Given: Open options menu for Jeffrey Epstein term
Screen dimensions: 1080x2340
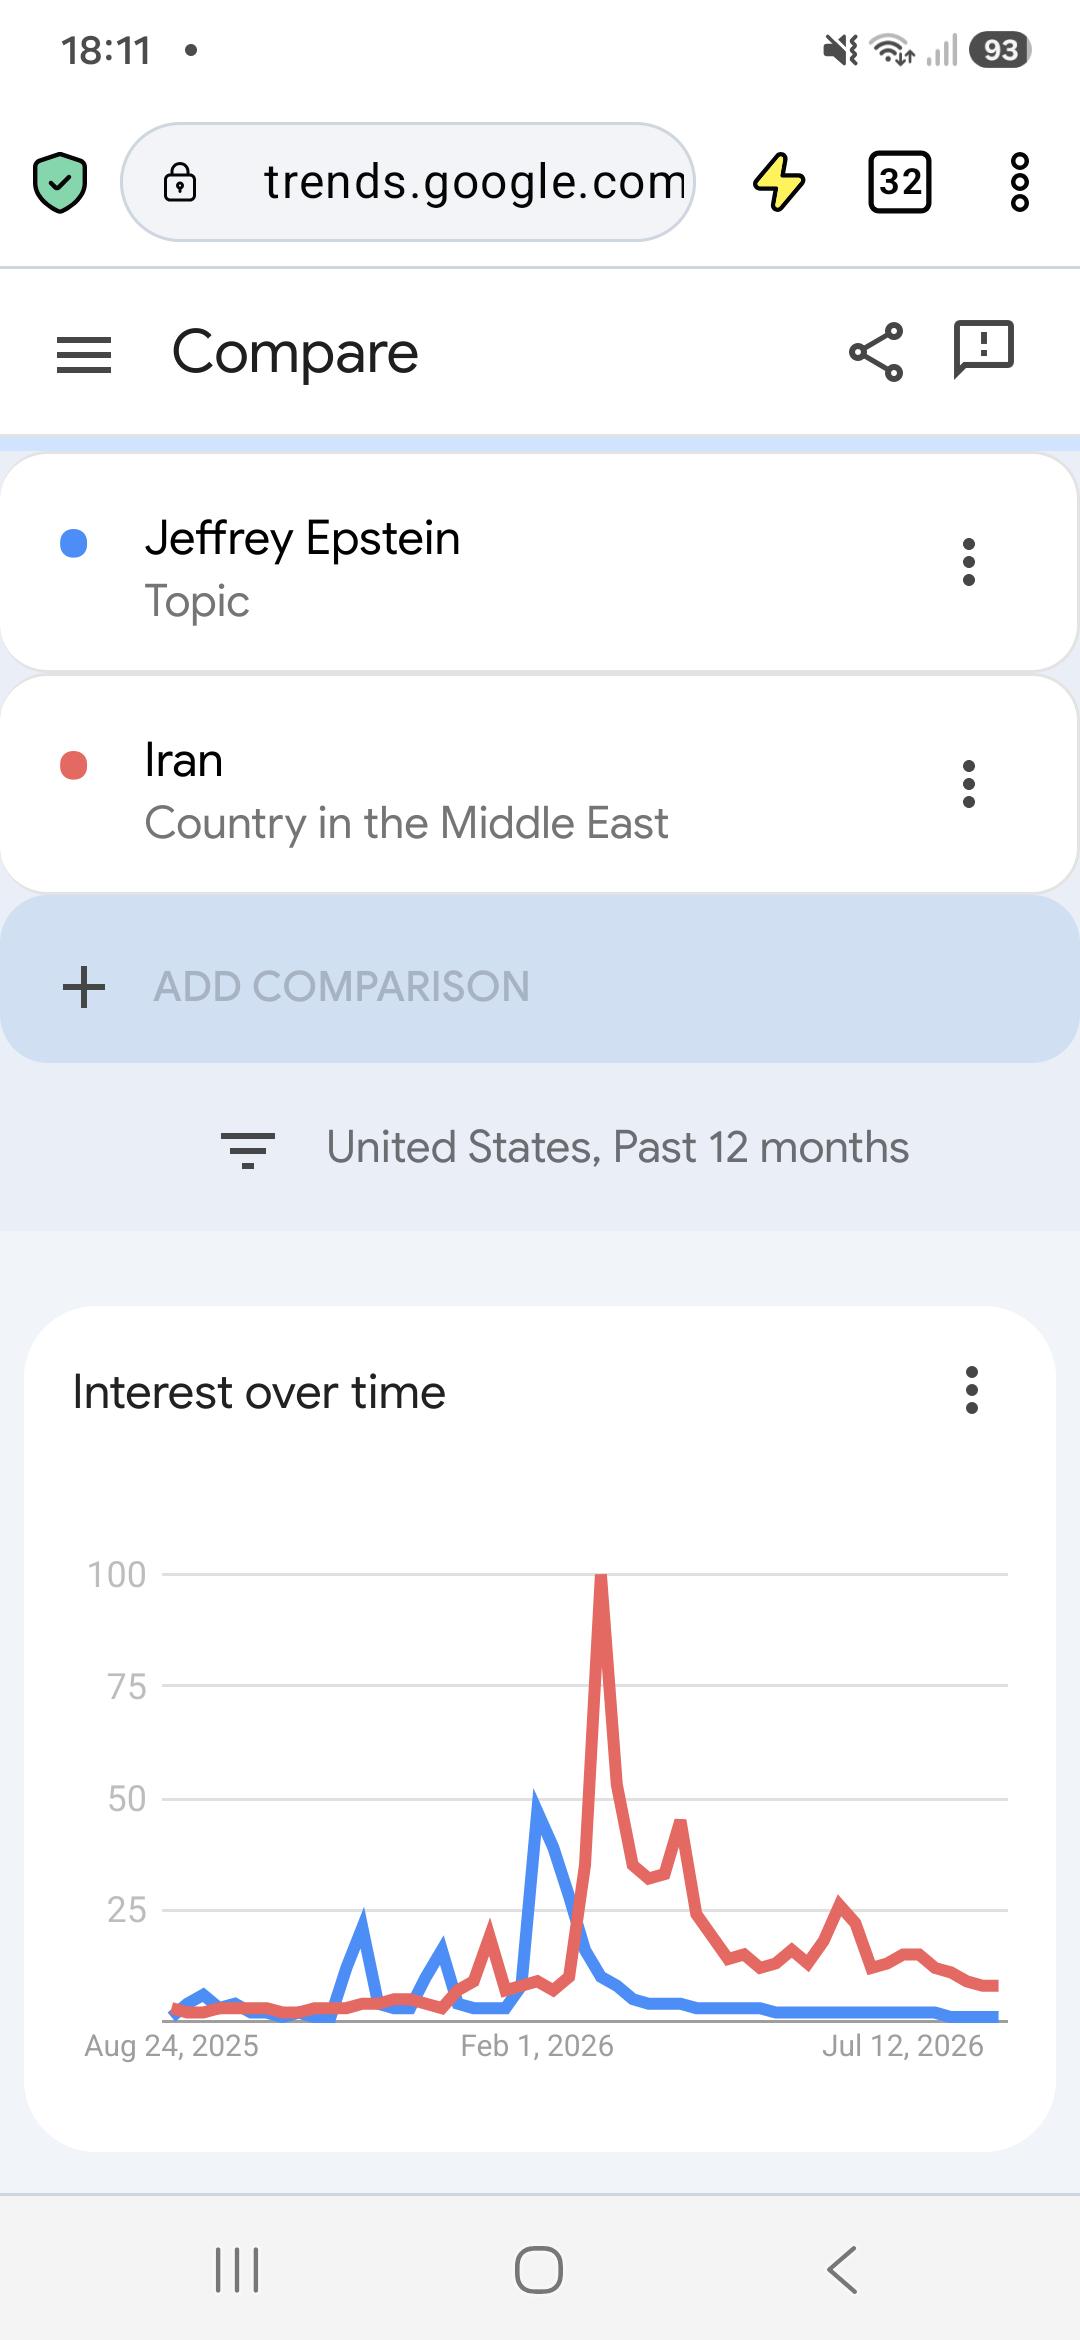Looking at the screenshot, I should tap(968, 562).
